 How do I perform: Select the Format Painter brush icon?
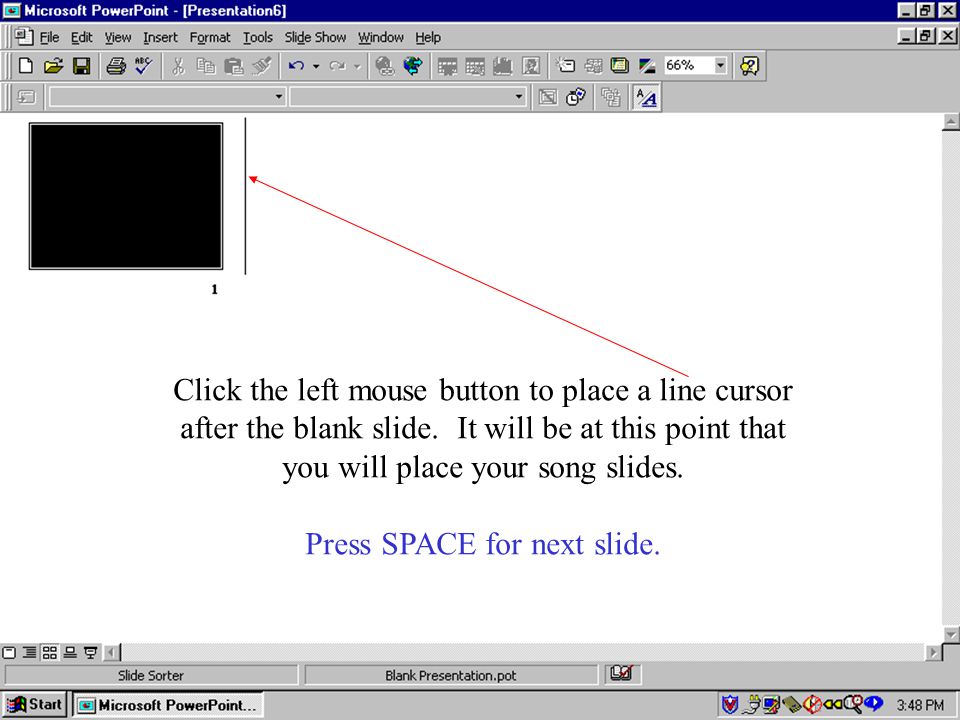(x=262, y=66)
